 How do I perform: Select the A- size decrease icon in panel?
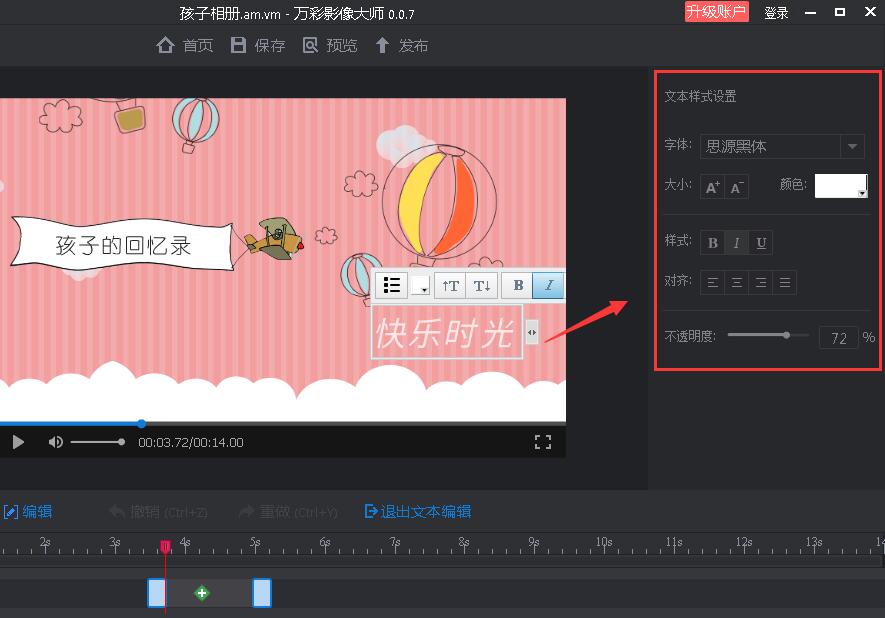735,186
